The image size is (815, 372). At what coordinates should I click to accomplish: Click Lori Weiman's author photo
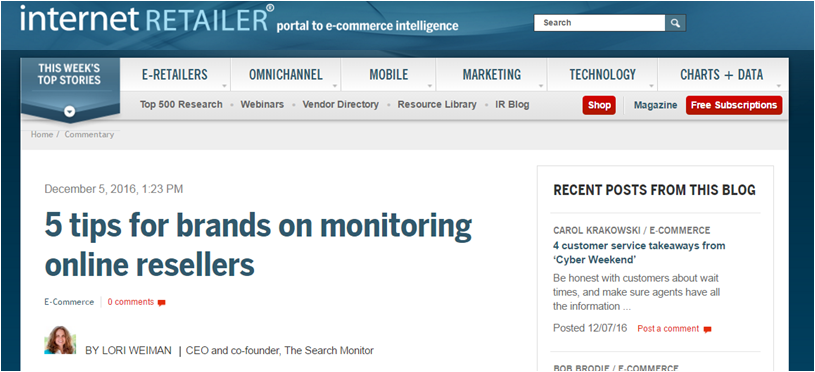click(x=60, y=340)
